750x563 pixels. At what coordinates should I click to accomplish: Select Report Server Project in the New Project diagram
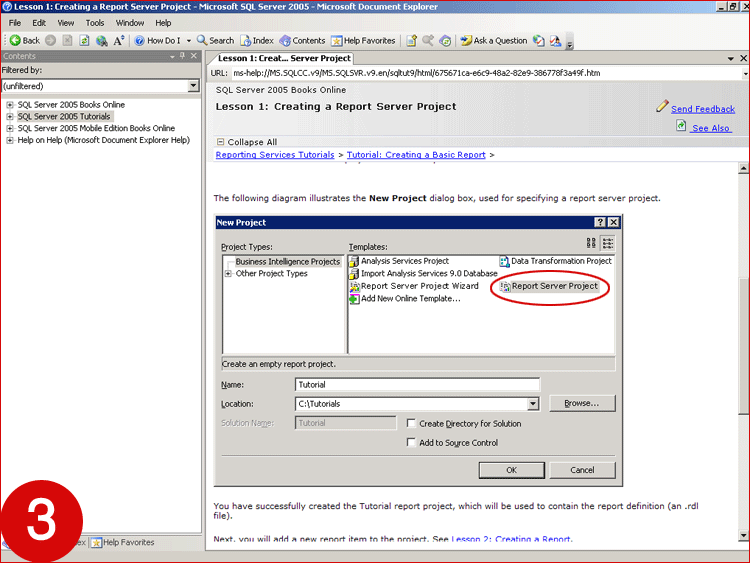549,286
